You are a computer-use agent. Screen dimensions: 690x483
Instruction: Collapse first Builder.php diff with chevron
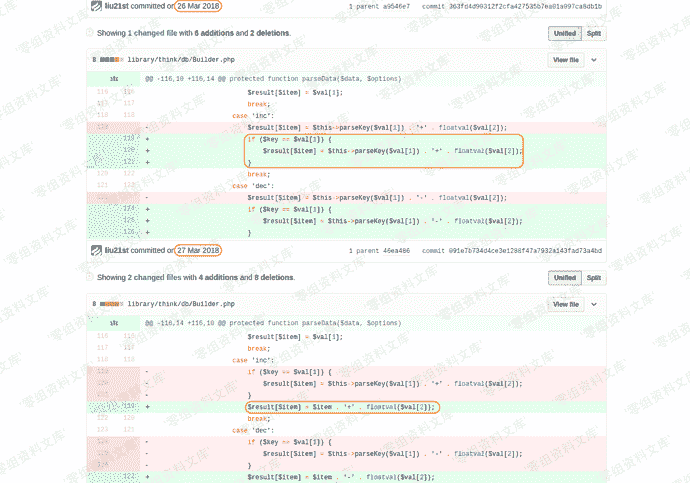pyautogui.click(x=594, y=60)
